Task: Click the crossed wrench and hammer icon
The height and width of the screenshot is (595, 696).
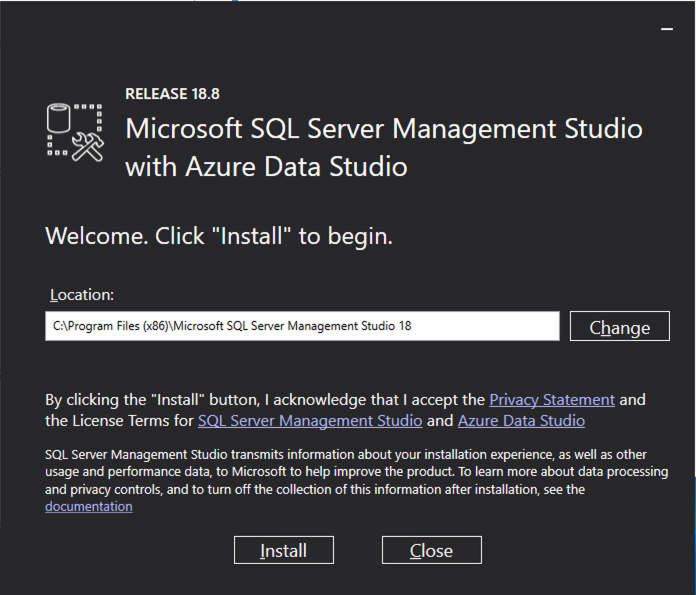Action: (88, 147)
